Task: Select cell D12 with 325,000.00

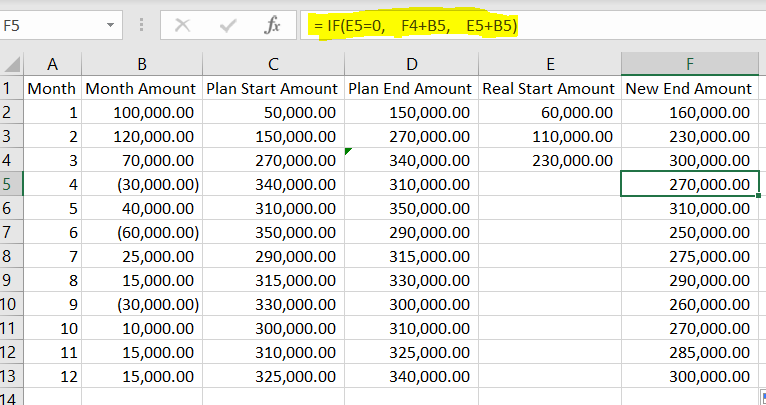Action: (x=411, y=352)
